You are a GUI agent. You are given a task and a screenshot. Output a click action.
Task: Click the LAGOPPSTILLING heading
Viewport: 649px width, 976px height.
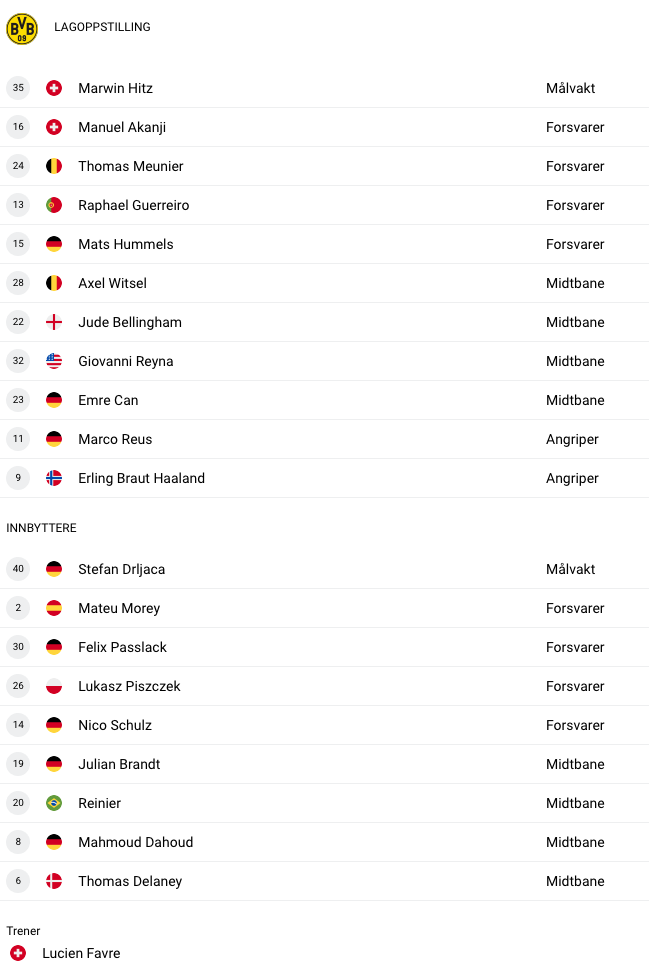[x=102, y=27]
